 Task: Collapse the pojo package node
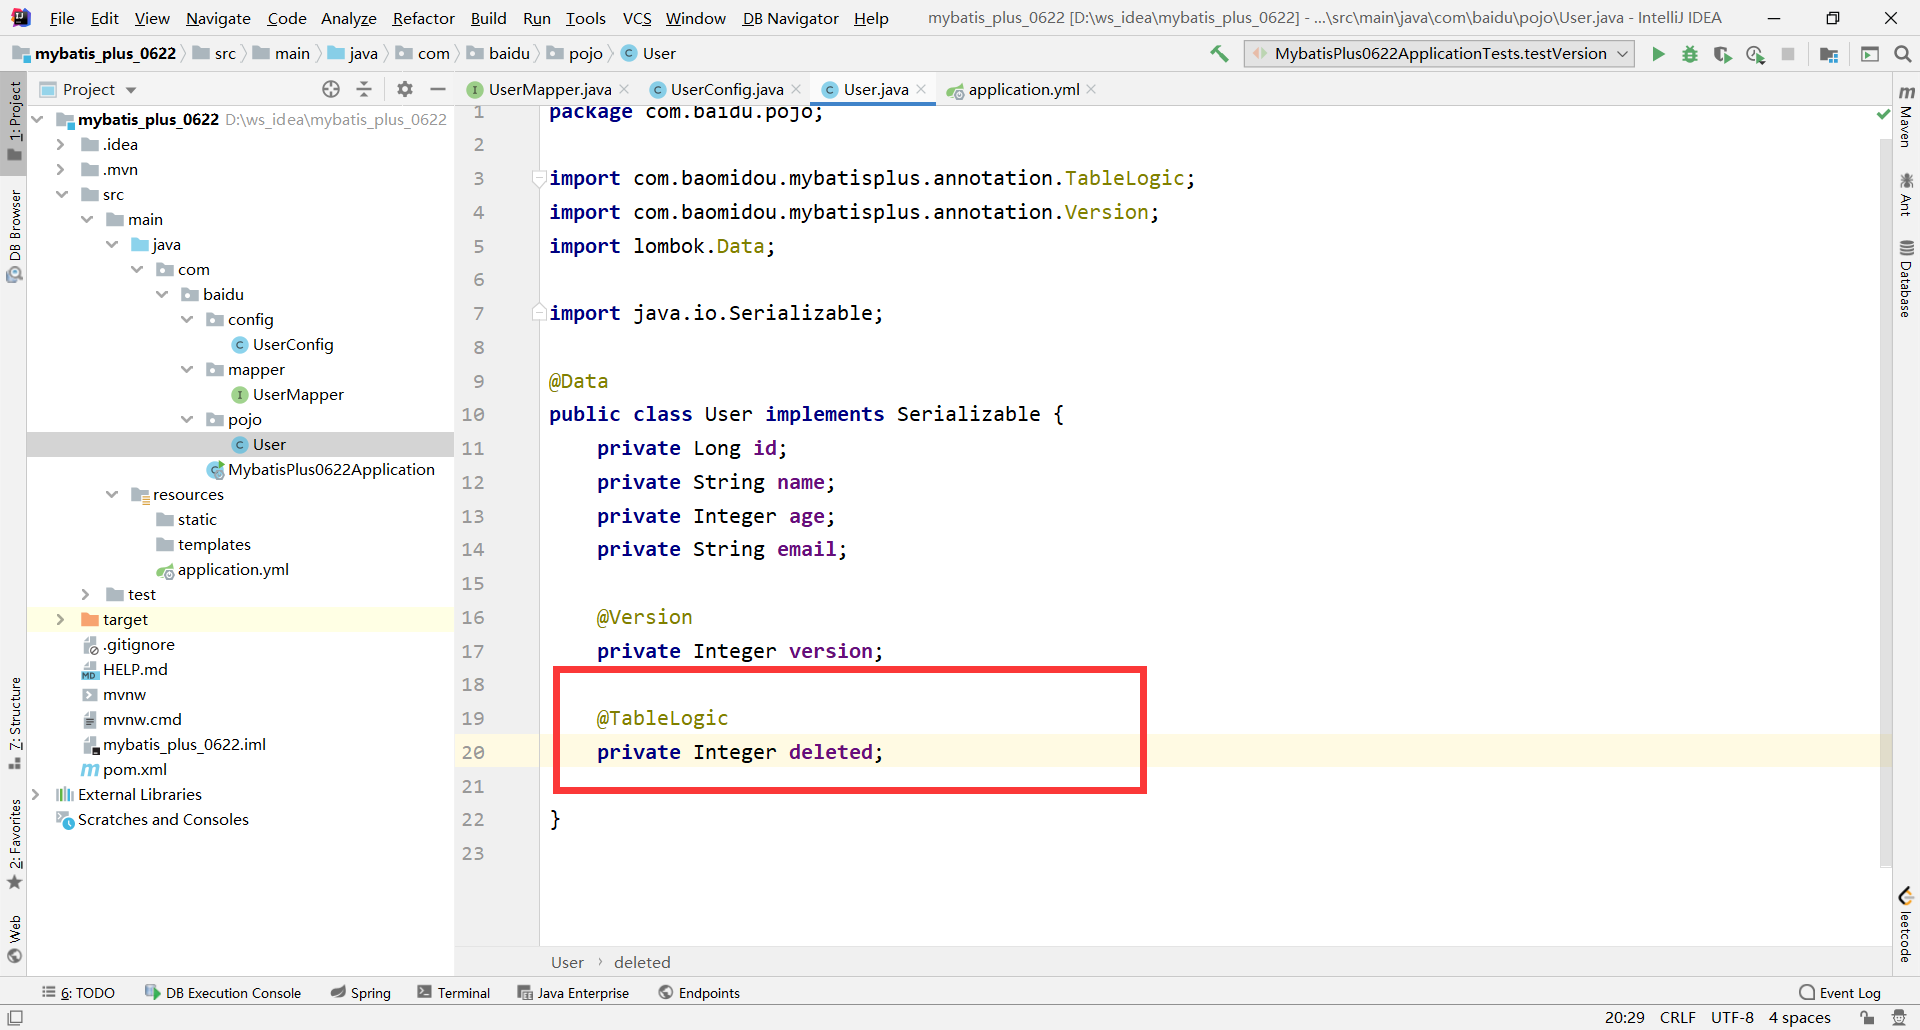(x=187, y=420)
